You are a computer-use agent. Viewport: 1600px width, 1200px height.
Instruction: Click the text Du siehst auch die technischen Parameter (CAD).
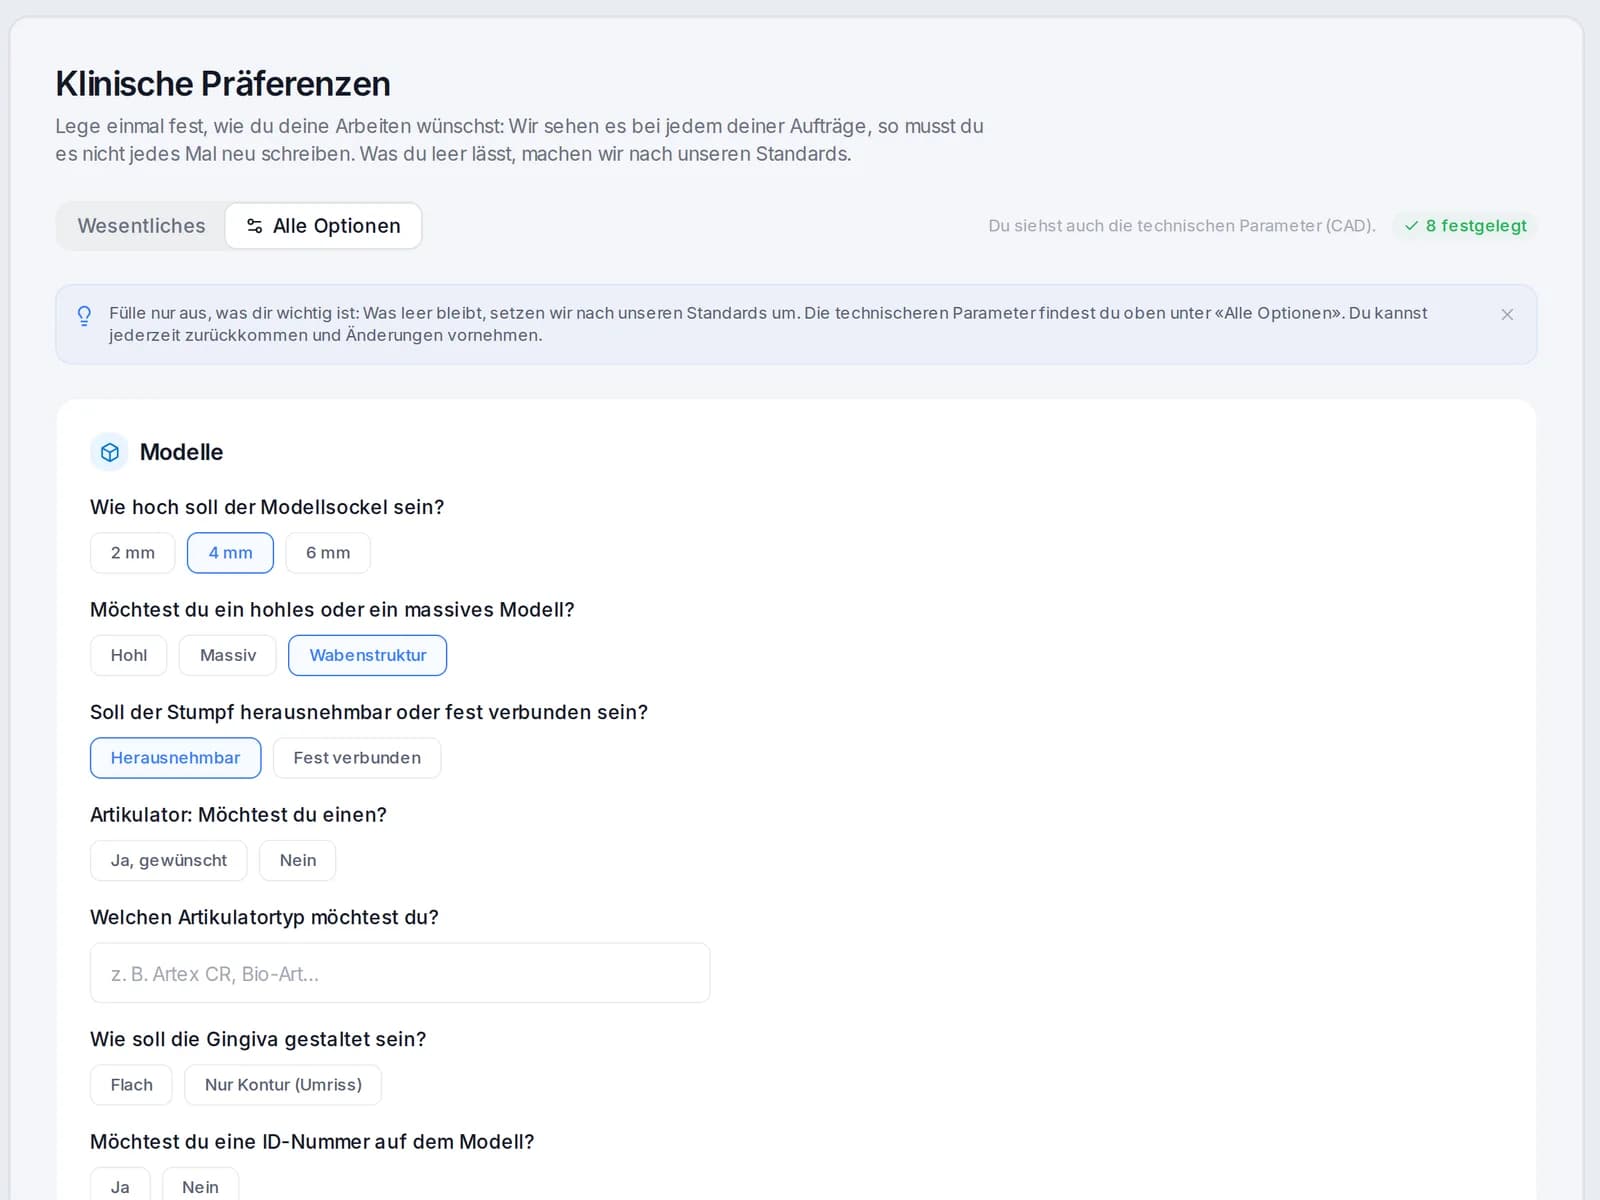1182,226
